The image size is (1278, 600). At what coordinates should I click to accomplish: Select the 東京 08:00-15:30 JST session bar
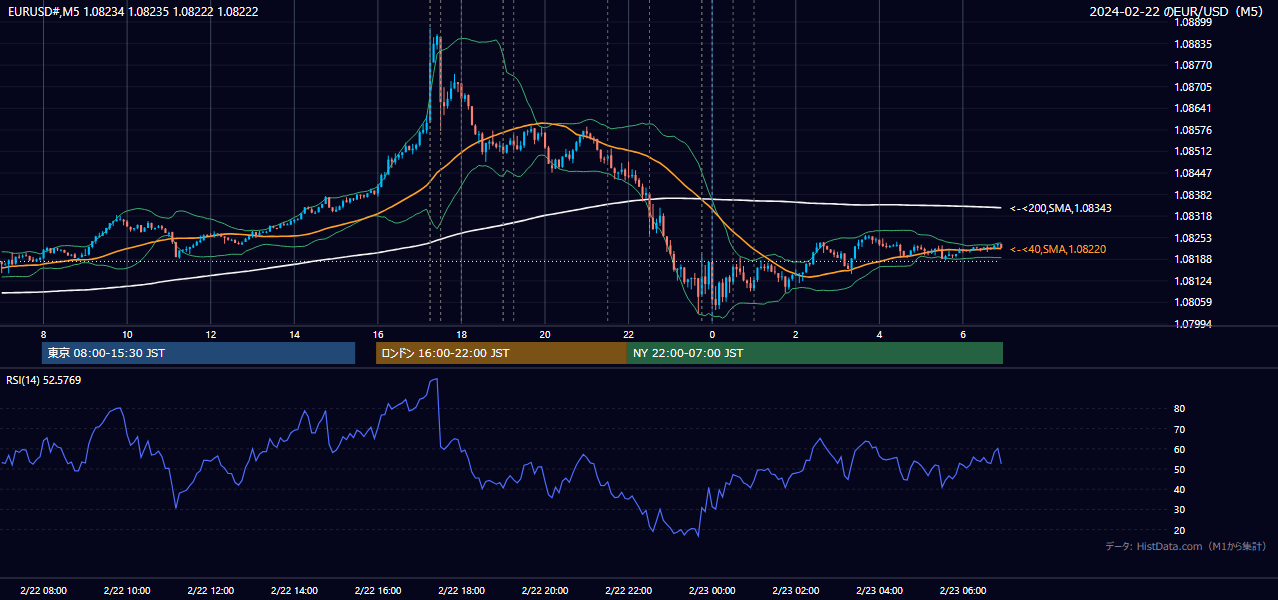click(198, 353)
